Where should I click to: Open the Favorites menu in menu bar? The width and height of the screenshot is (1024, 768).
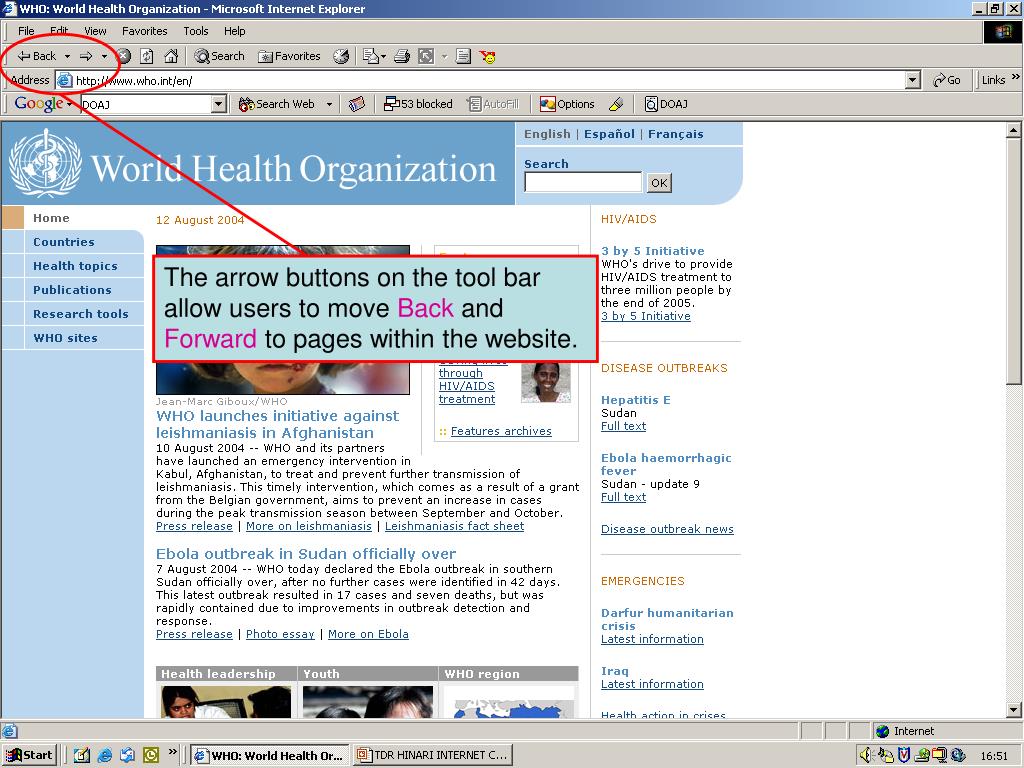(145, 31)
